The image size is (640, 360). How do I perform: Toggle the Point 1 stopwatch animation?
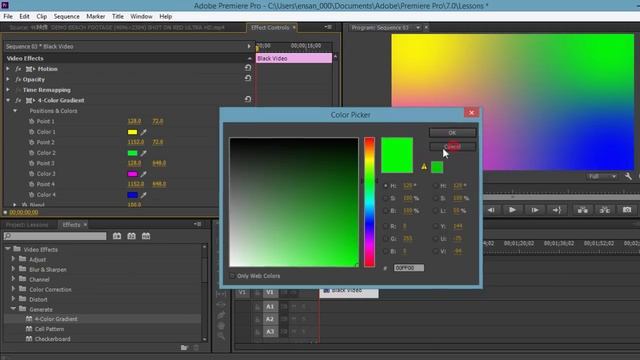[31, 121]
